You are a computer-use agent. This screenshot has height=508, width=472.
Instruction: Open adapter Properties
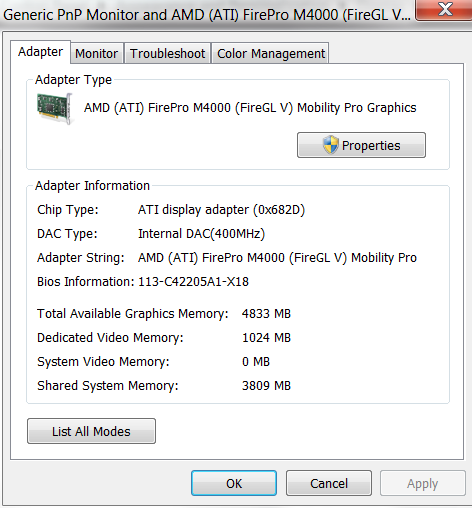point(361,145)
